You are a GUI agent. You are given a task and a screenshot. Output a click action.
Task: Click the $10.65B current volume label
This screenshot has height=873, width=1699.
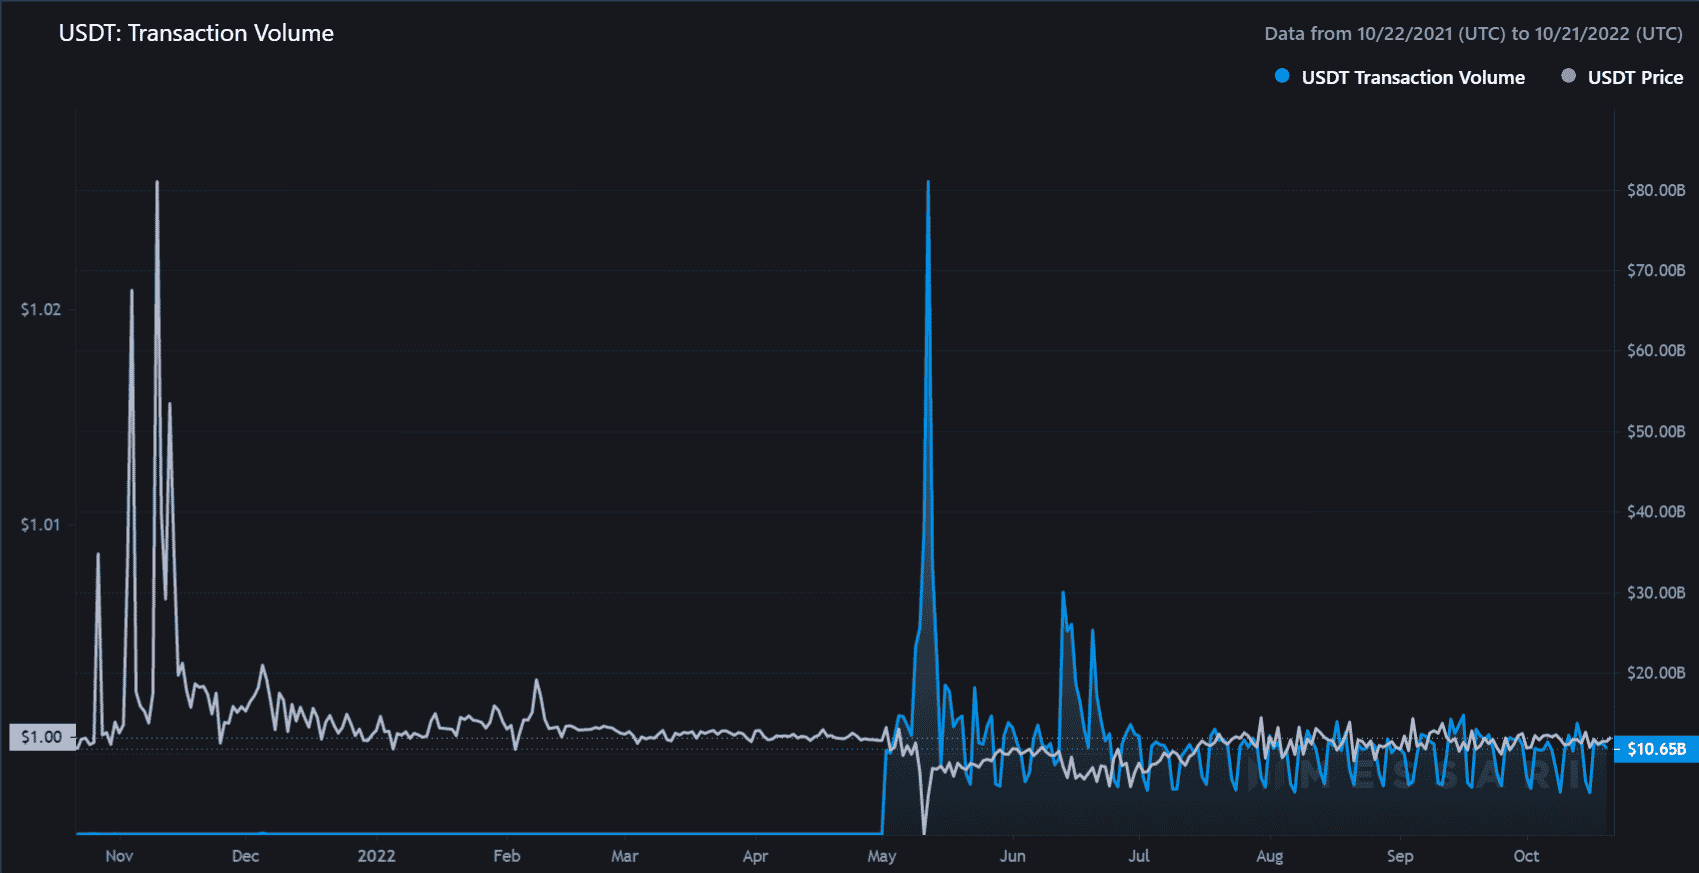1656,749
